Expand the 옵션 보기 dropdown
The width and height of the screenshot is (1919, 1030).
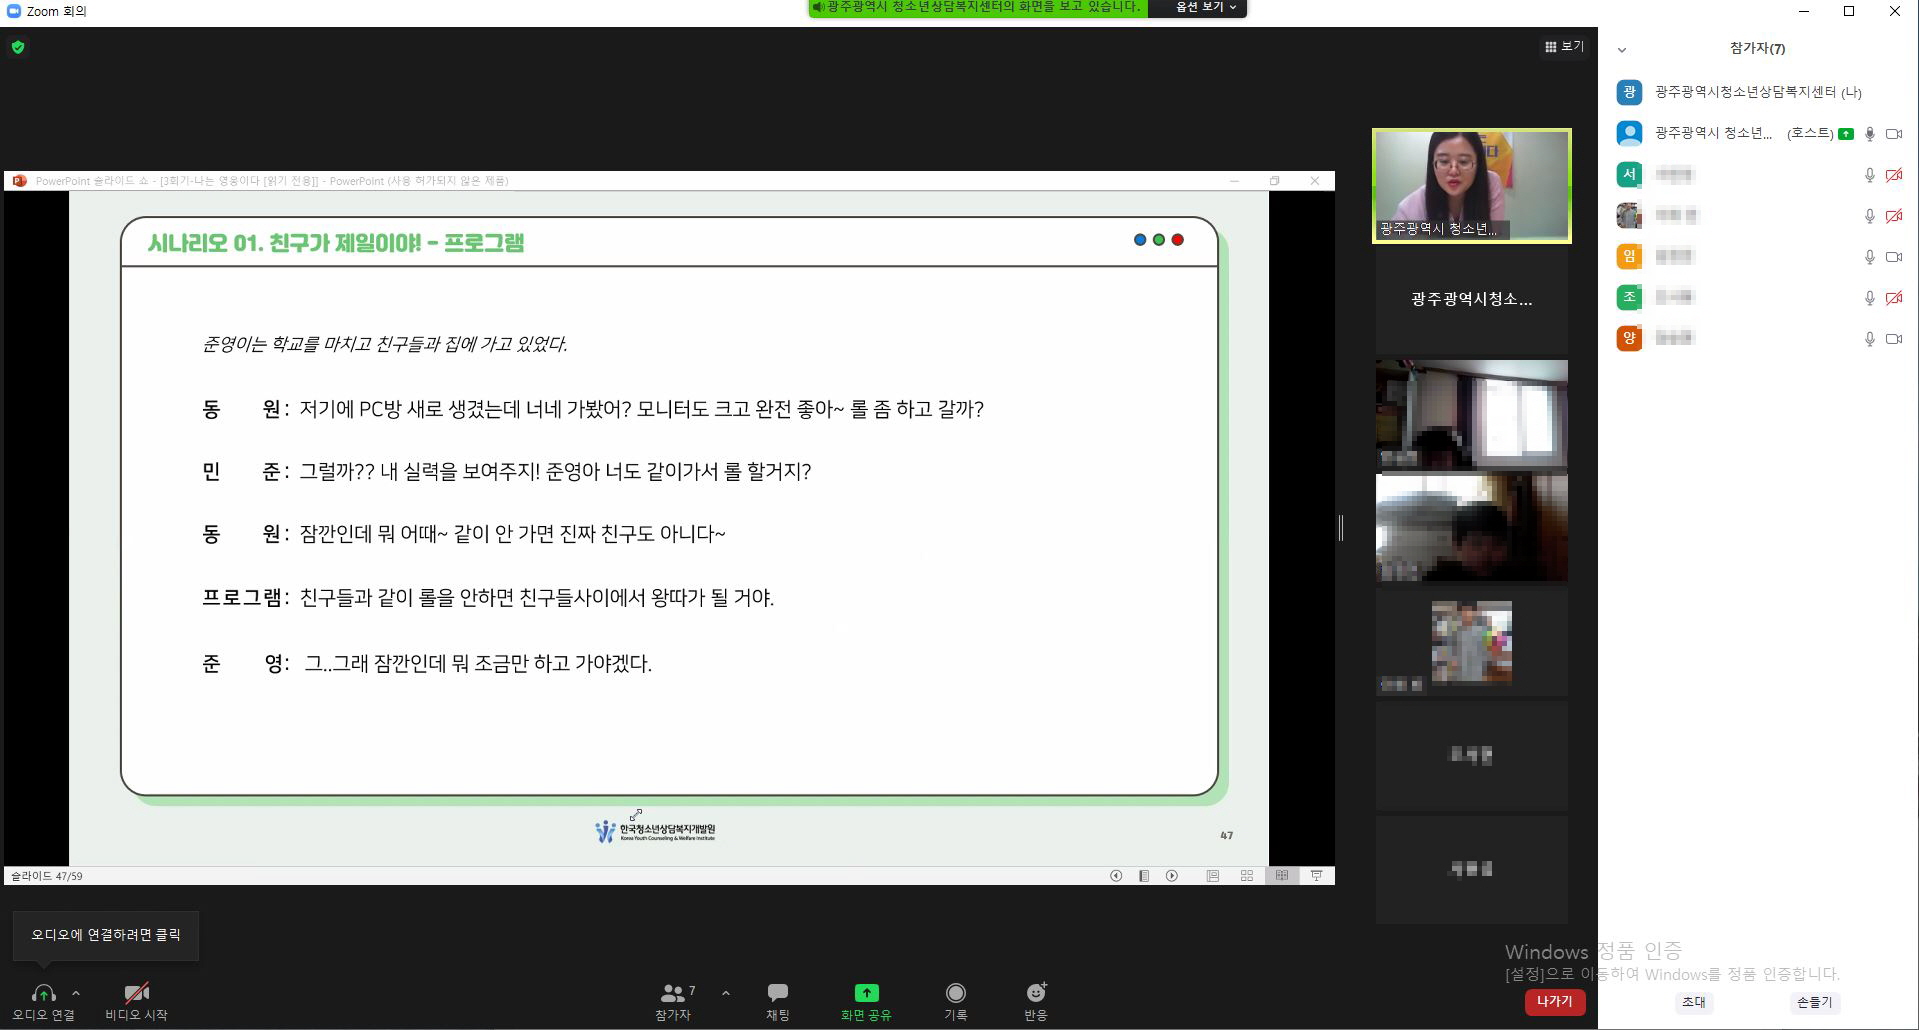pyautogui.click(x=1205, y=8)
